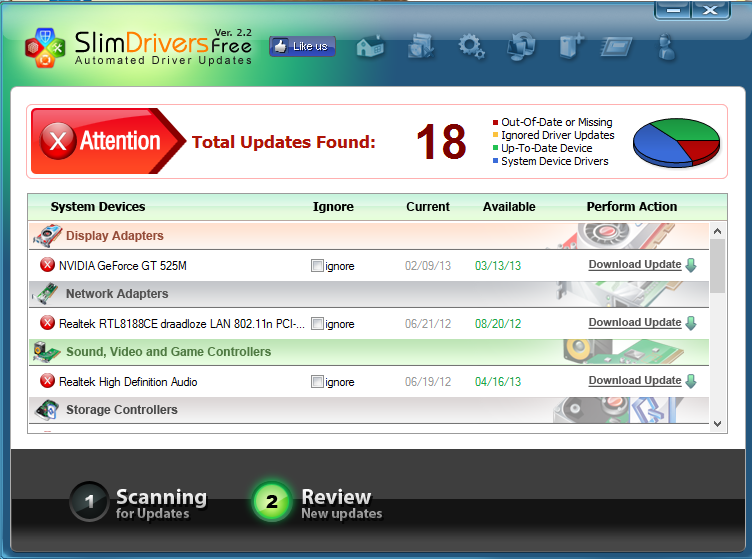Close the SlimDrivers window
Viewport: 752px width, 559px height.
coord(710,10)
